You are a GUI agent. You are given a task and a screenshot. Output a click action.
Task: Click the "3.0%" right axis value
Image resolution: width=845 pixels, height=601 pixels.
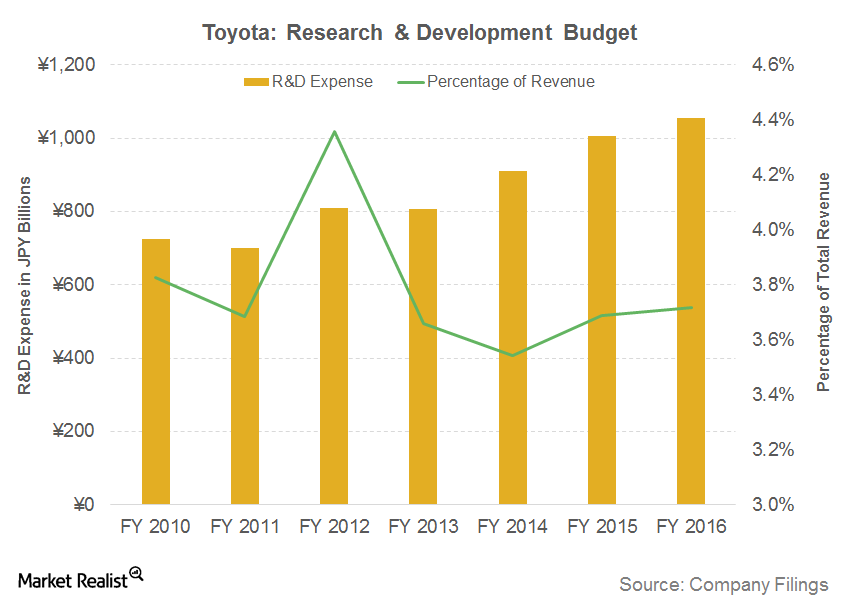(773, 505)
